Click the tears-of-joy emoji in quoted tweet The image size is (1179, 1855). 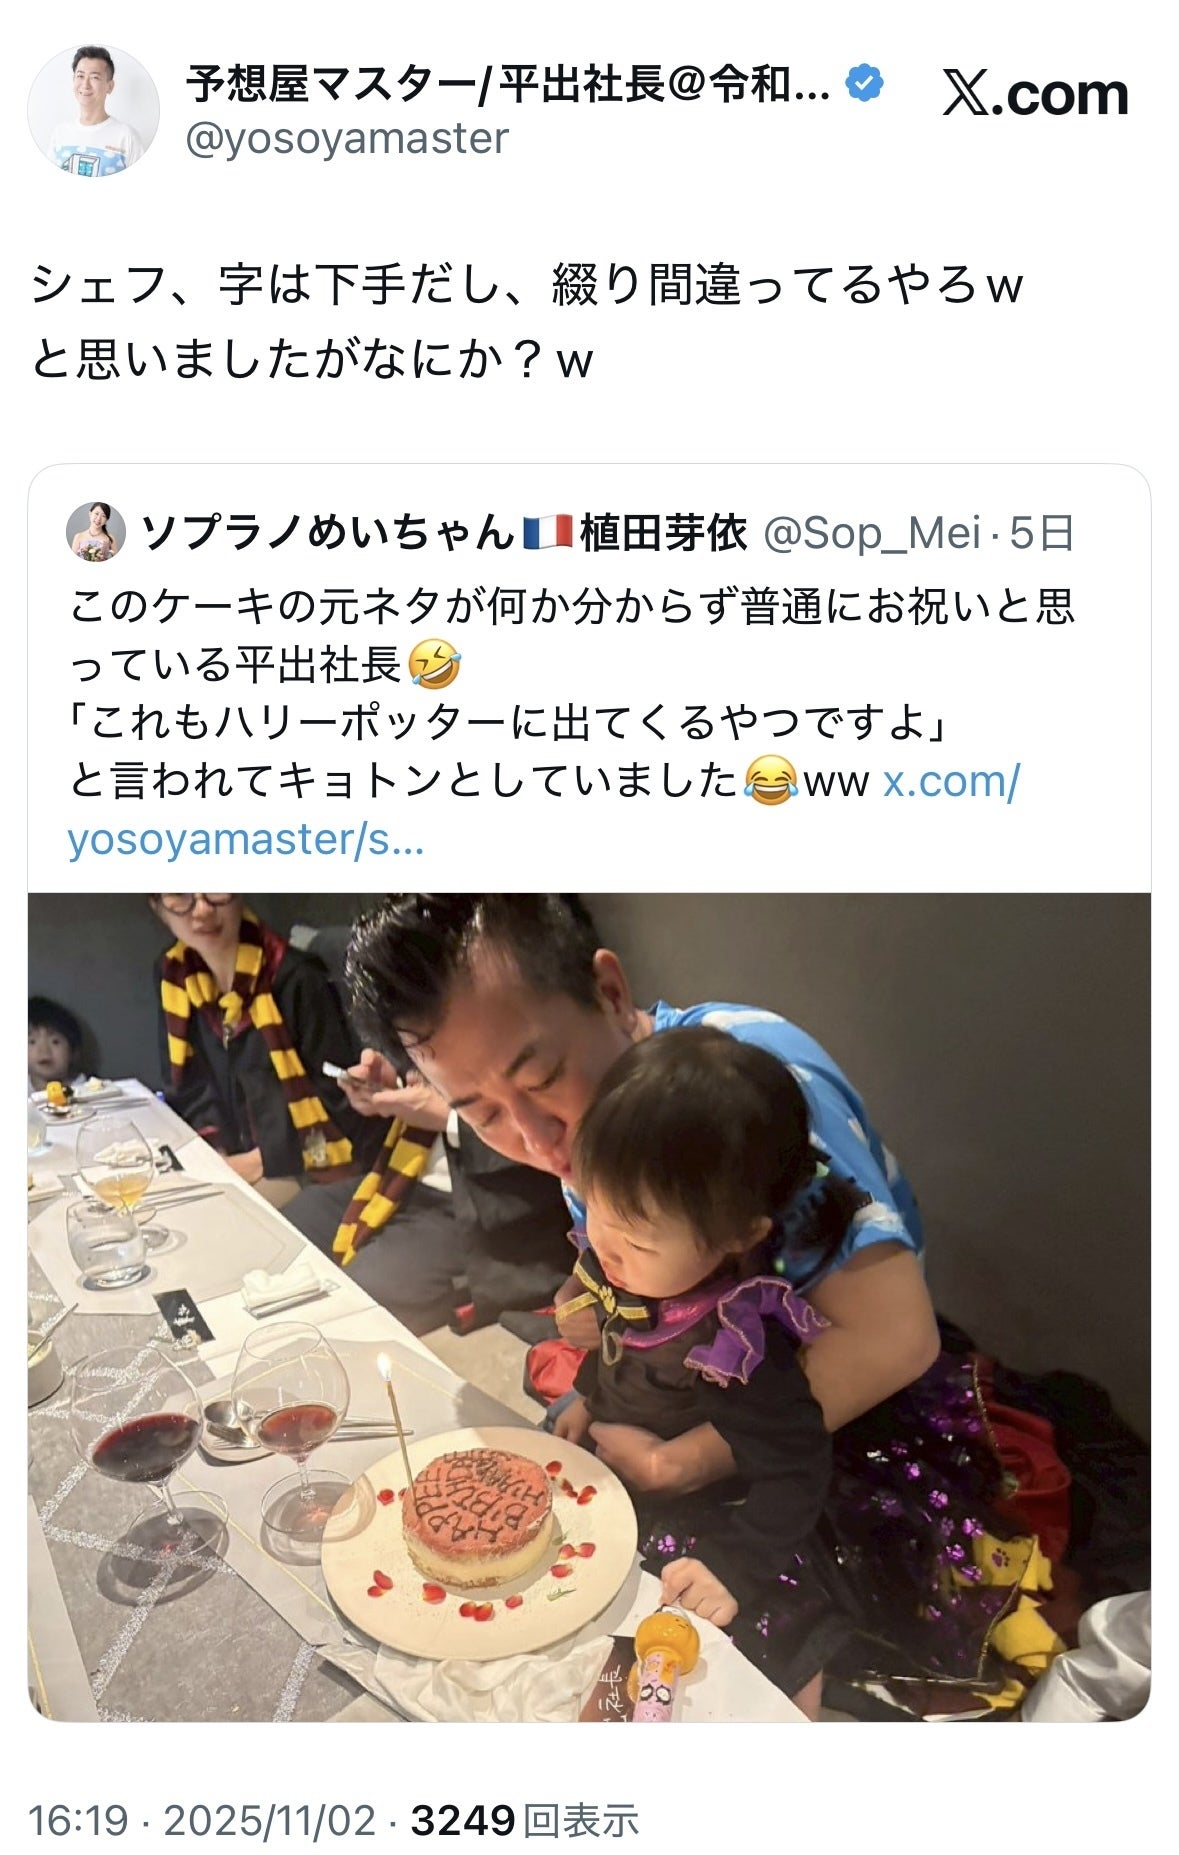[771, 781]
